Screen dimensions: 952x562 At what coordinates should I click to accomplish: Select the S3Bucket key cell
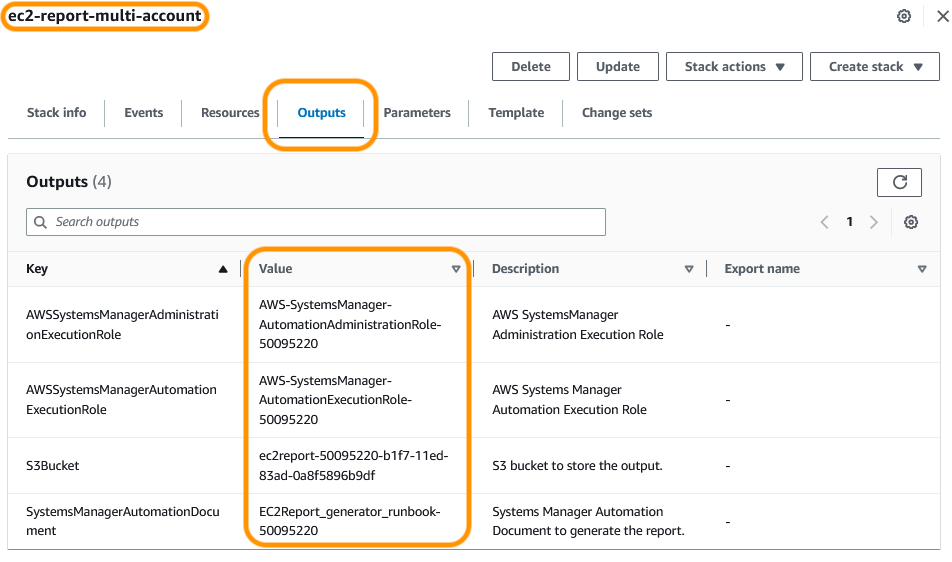click(52, 466)
